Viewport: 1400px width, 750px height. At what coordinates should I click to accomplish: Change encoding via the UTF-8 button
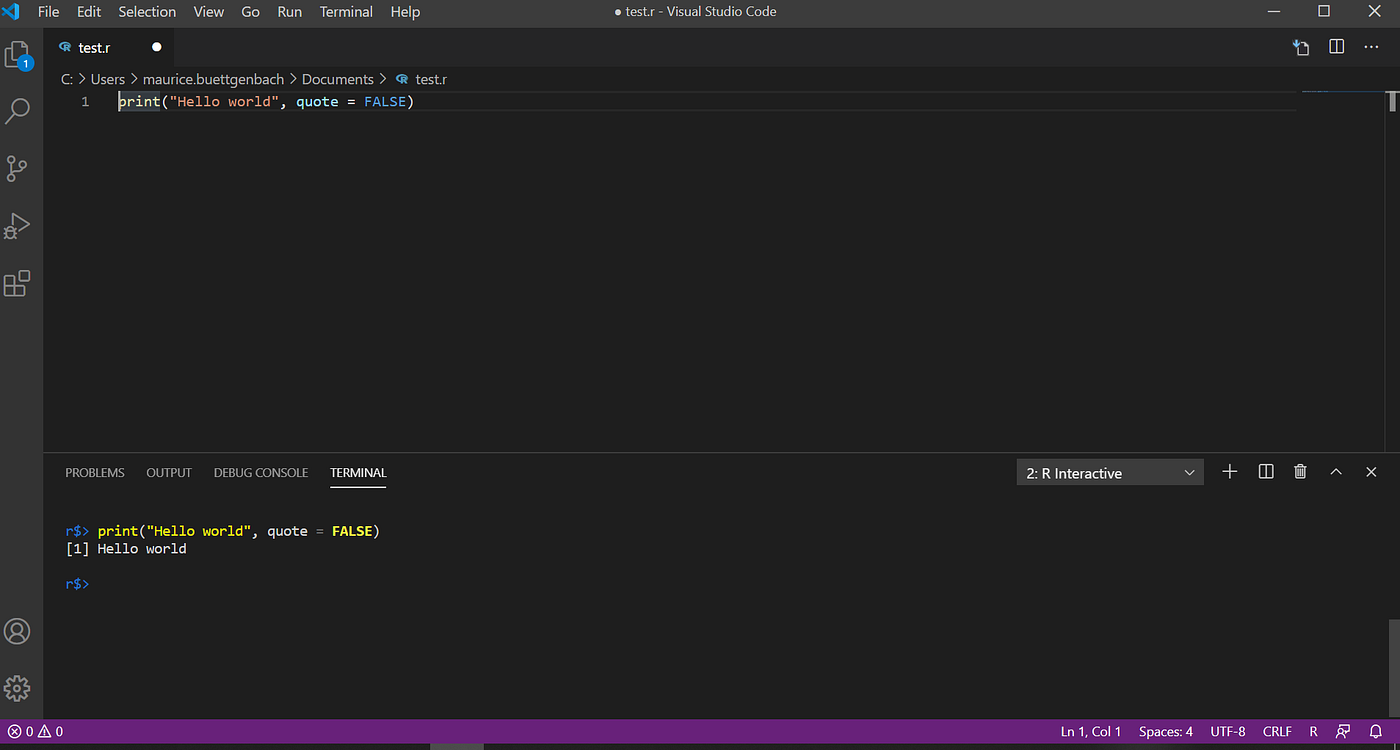1227,731
